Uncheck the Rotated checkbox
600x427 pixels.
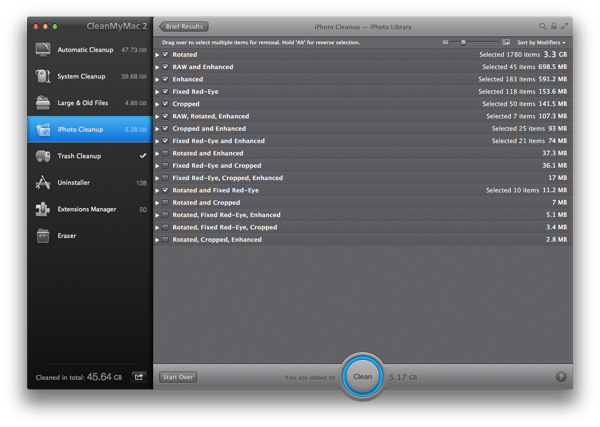point(165,55)
